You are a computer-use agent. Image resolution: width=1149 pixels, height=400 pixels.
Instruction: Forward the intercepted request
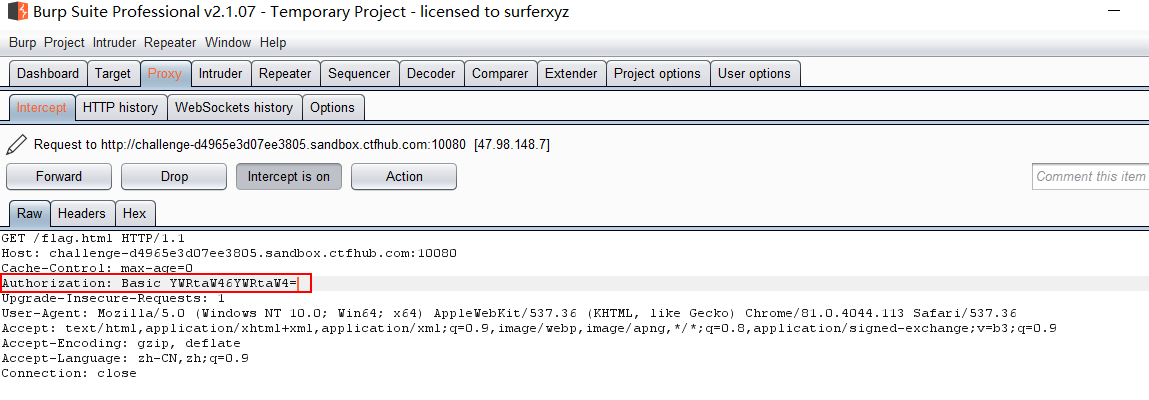click(59, 177)
